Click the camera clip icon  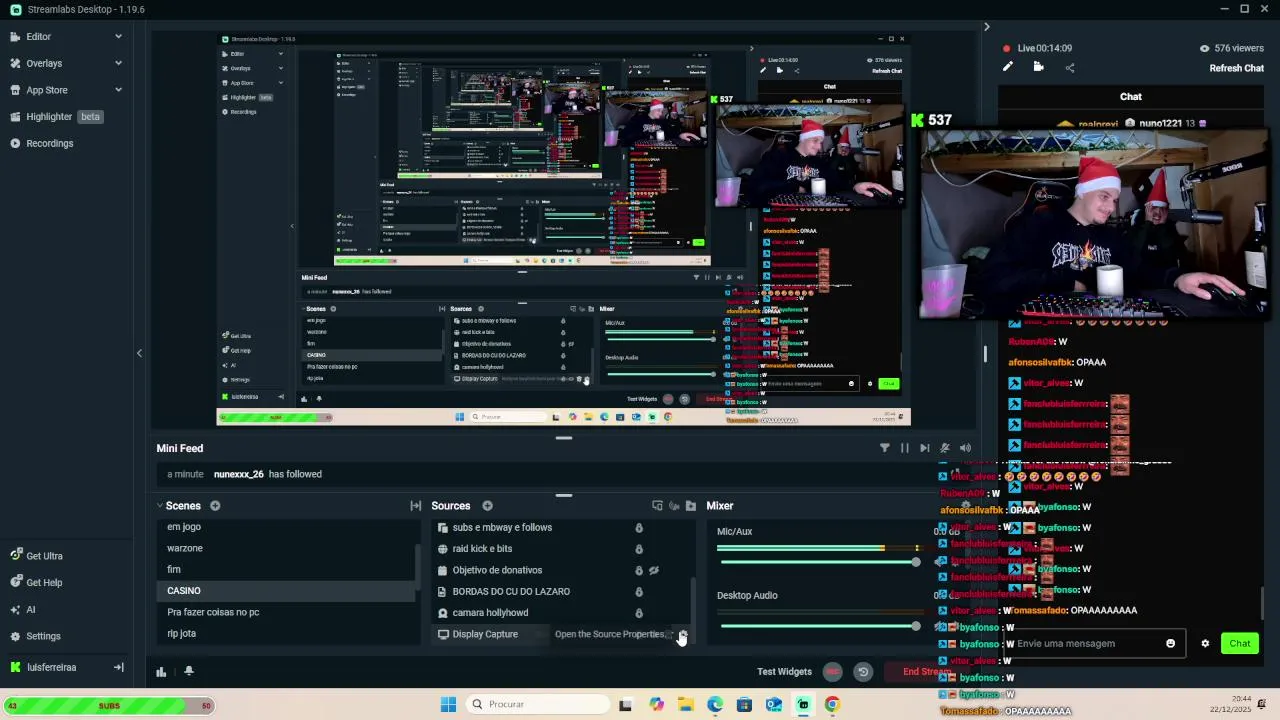point(1038,67)
